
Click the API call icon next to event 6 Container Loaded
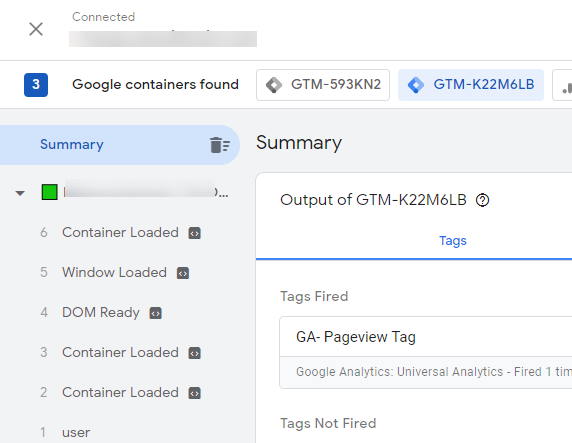(x=194, y=233)
